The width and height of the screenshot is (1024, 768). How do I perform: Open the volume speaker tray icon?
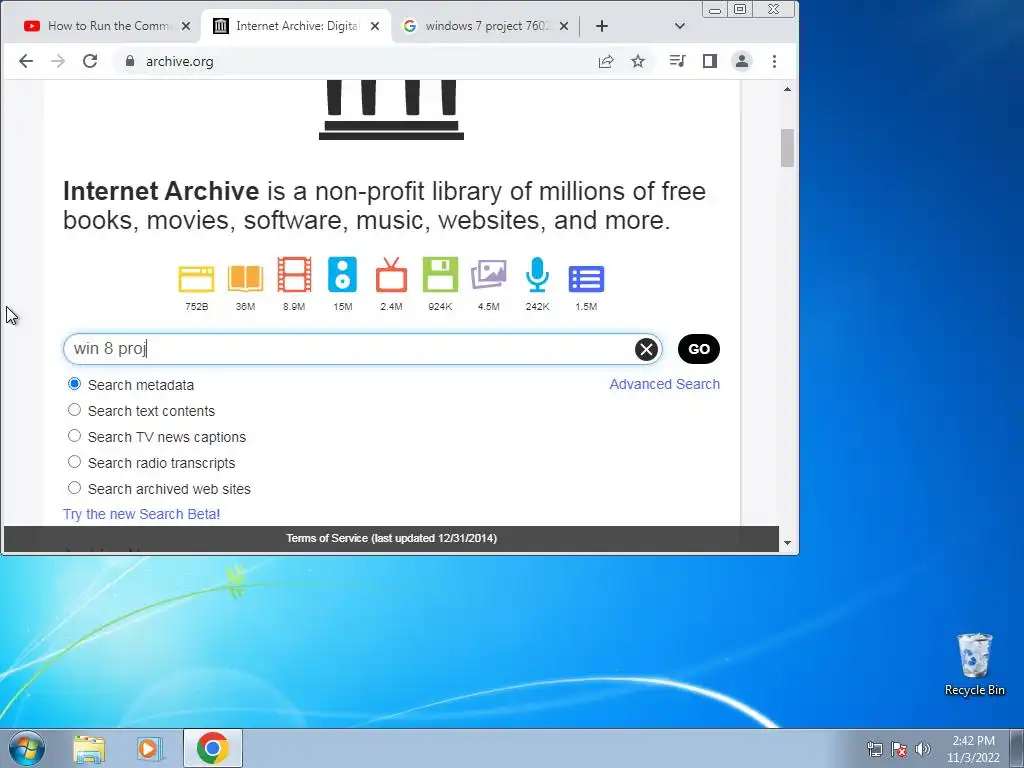922,749
